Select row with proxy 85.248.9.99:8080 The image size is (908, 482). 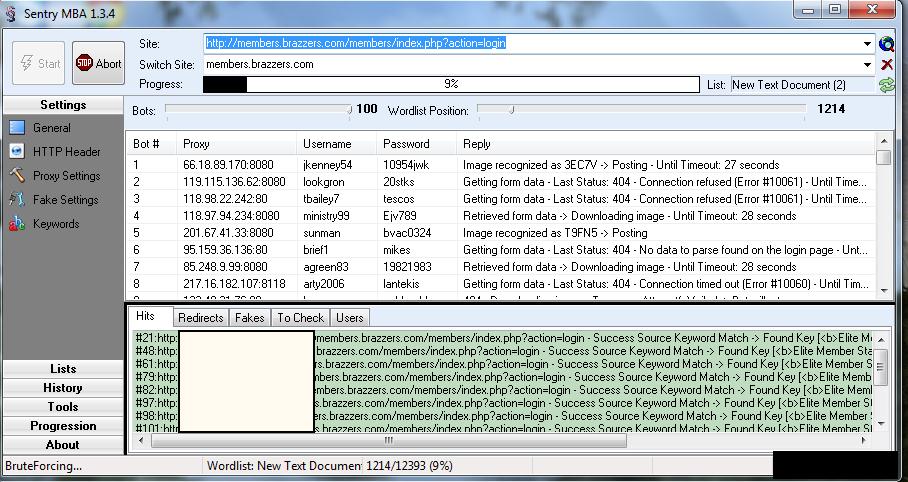pyautogui.click(x=501, y=267)
